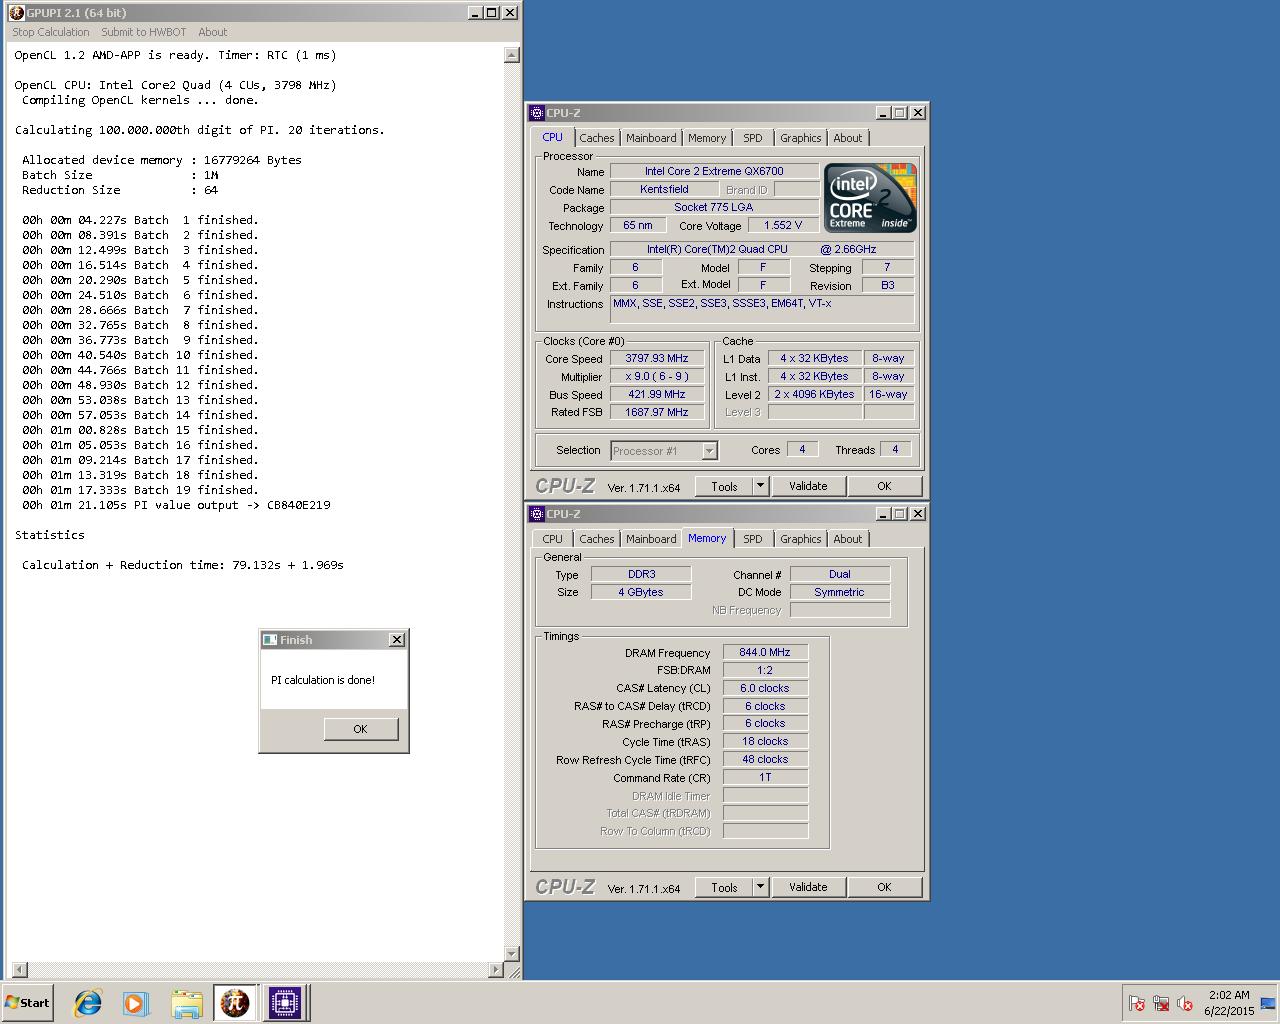Click the Bus Speed value 421.99 MHz

(x=656, y=394)
